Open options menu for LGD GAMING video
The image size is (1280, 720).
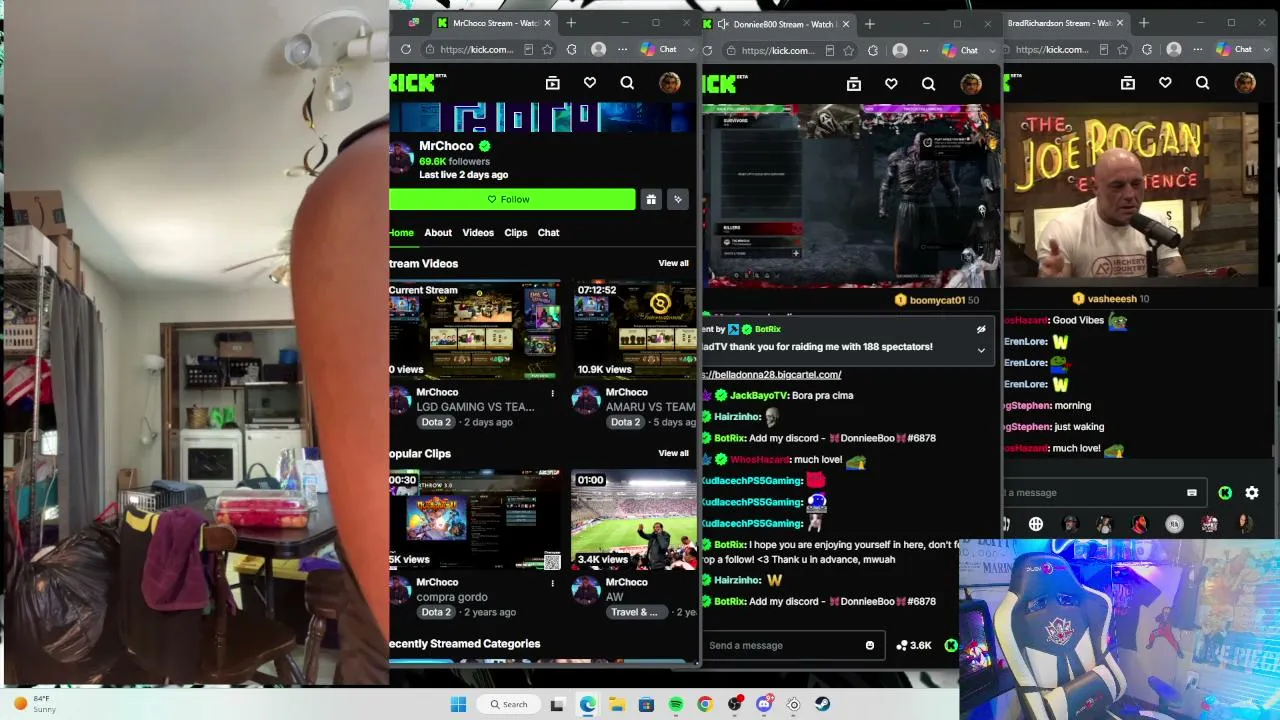552,393
